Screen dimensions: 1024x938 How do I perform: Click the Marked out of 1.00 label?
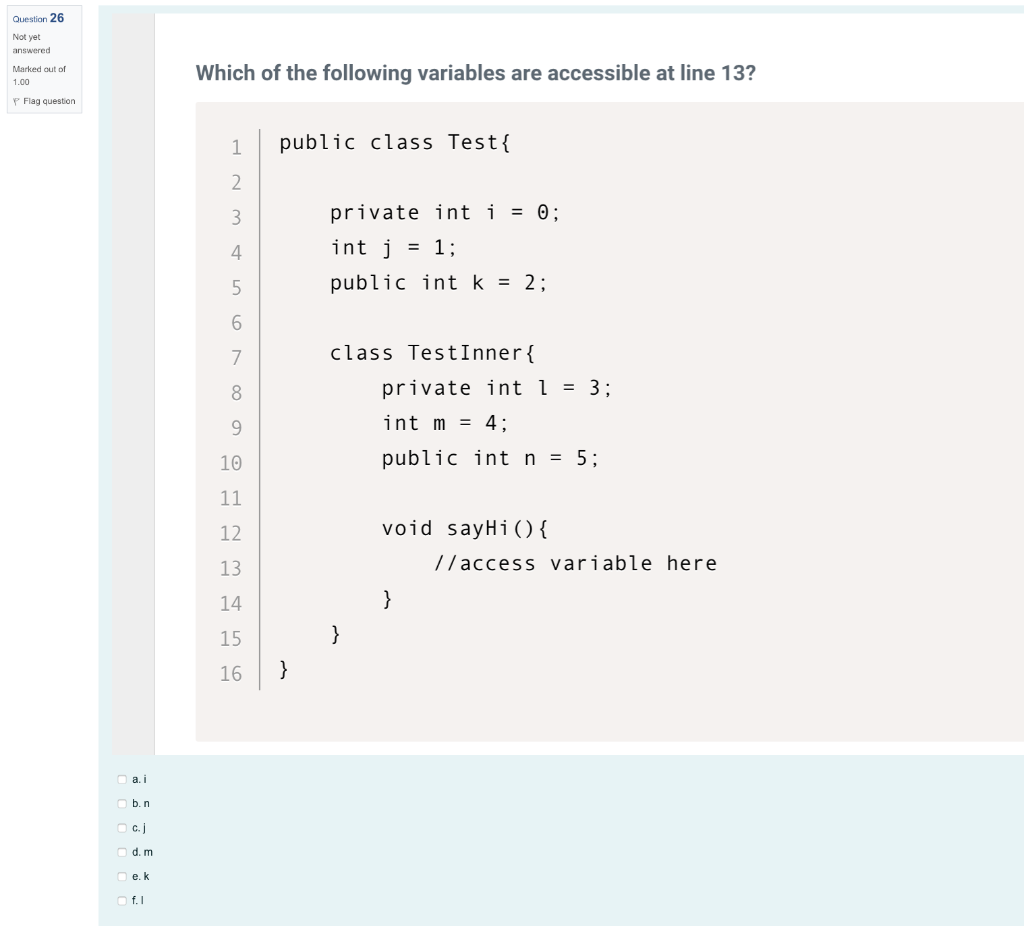[39, 75]
